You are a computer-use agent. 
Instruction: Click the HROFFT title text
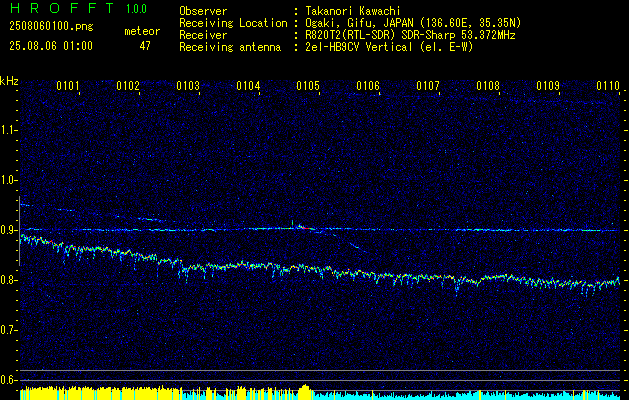(x=61, y=8)
